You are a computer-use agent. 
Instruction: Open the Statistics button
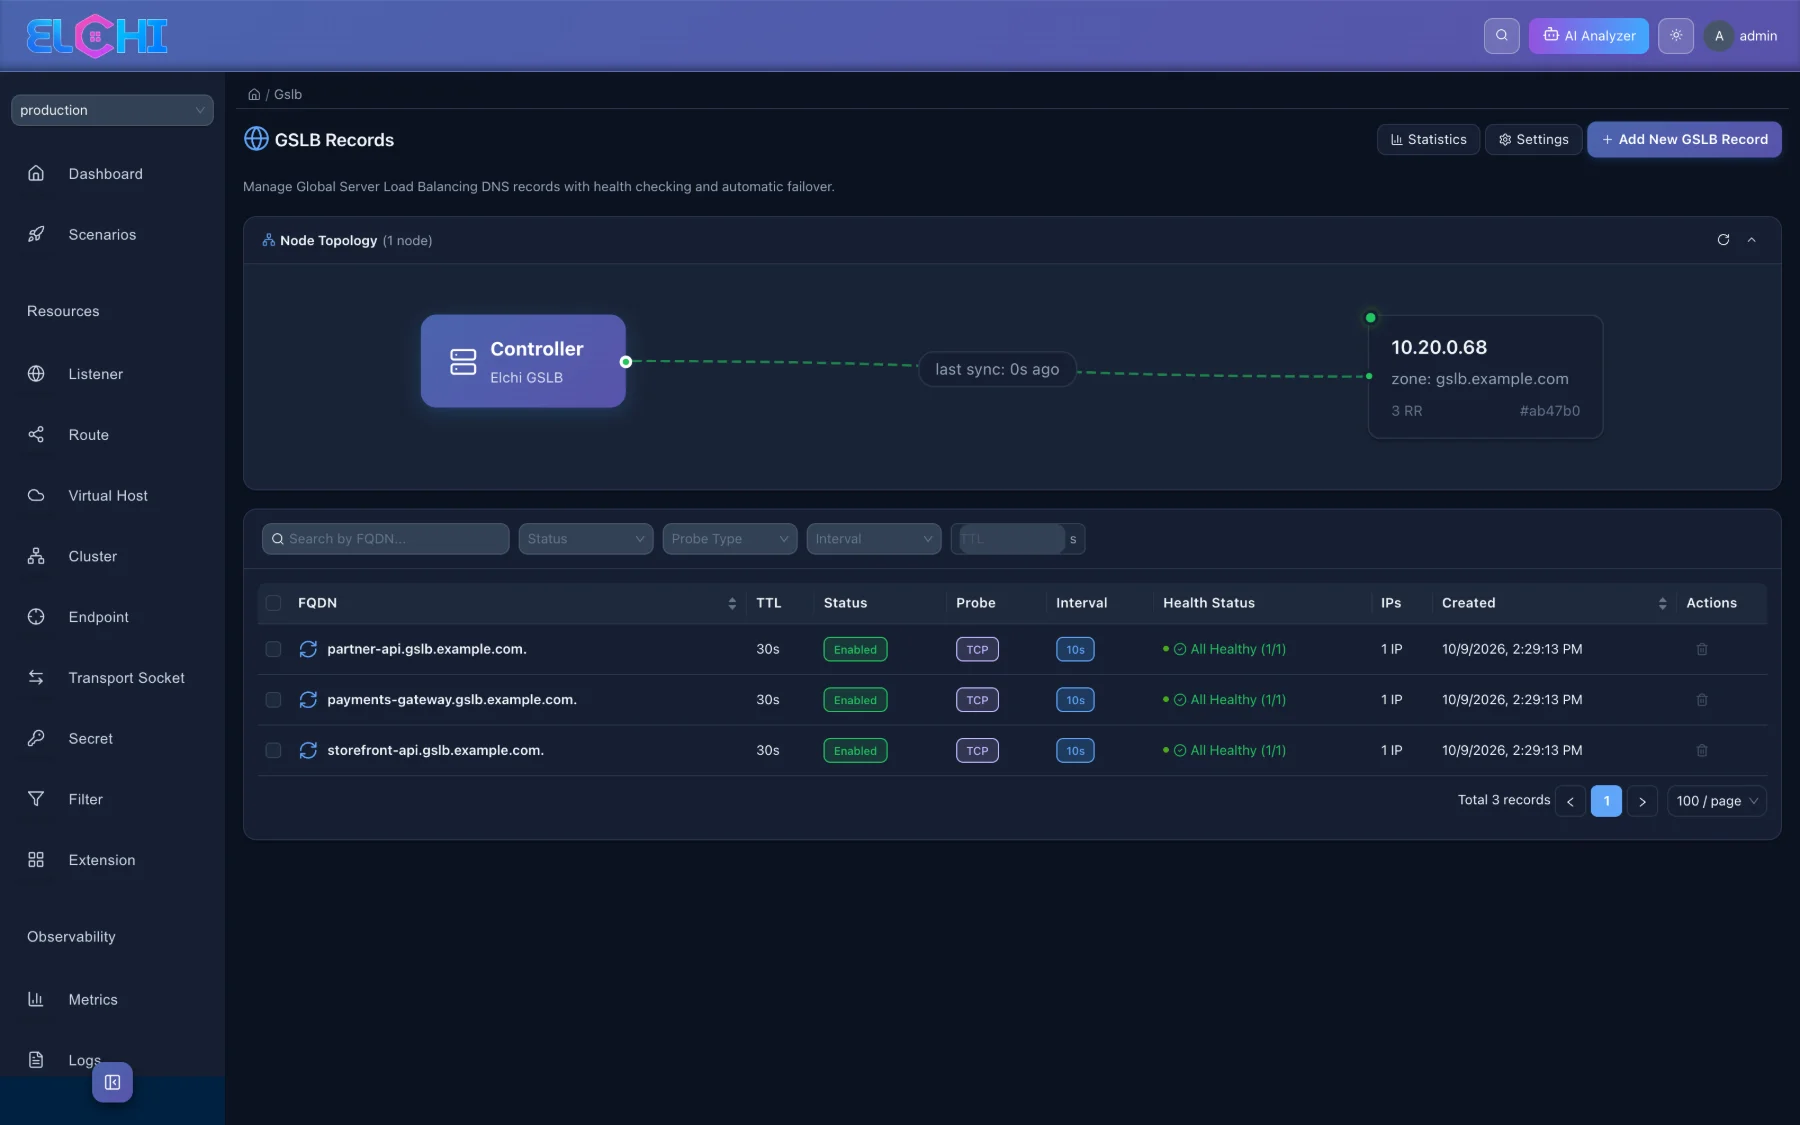pyautogui.click(x=1428, y=140)
